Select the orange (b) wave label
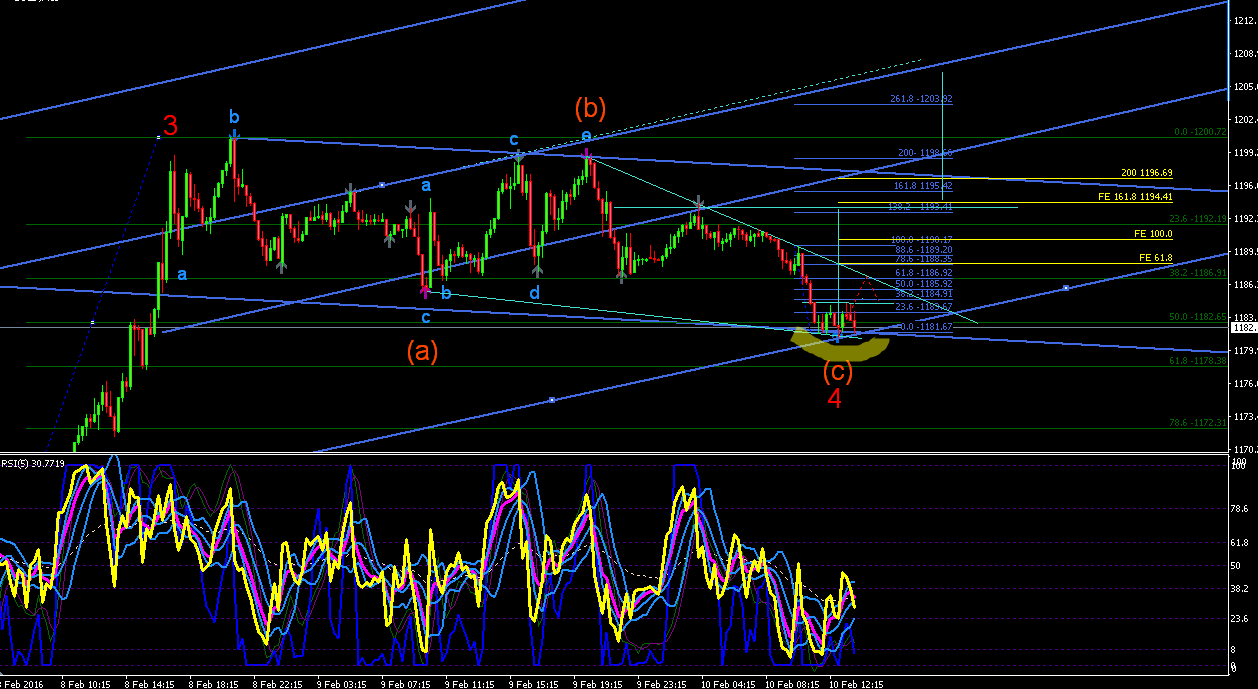Screen dimensions: 1258x689 click(589, 108)
